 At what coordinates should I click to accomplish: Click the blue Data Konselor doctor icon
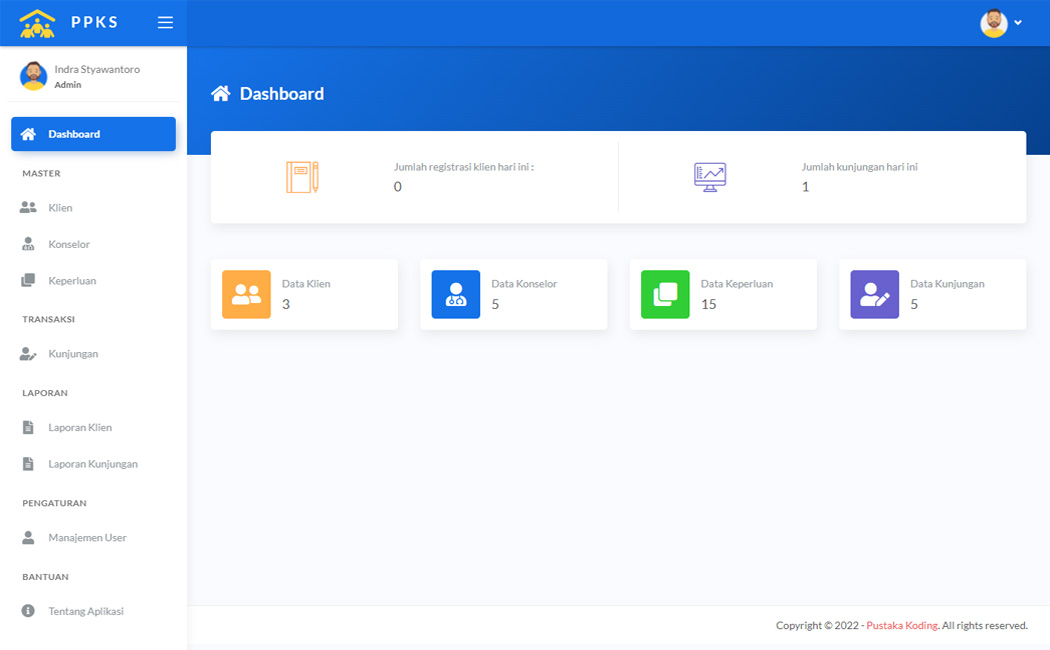tap(456, 294)
